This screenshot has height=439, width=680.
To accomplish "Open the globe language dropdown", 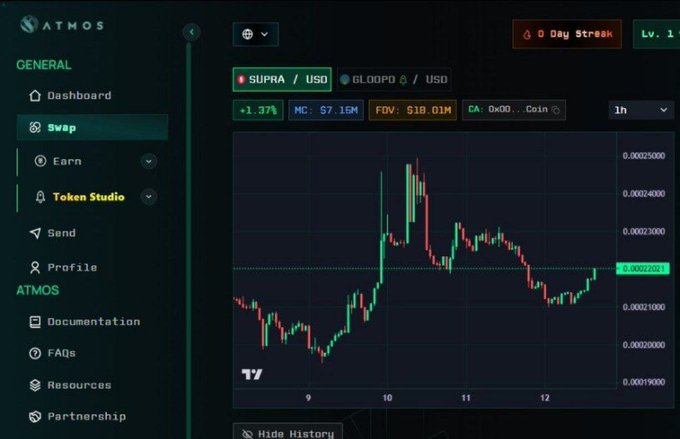I will (255, 34).
